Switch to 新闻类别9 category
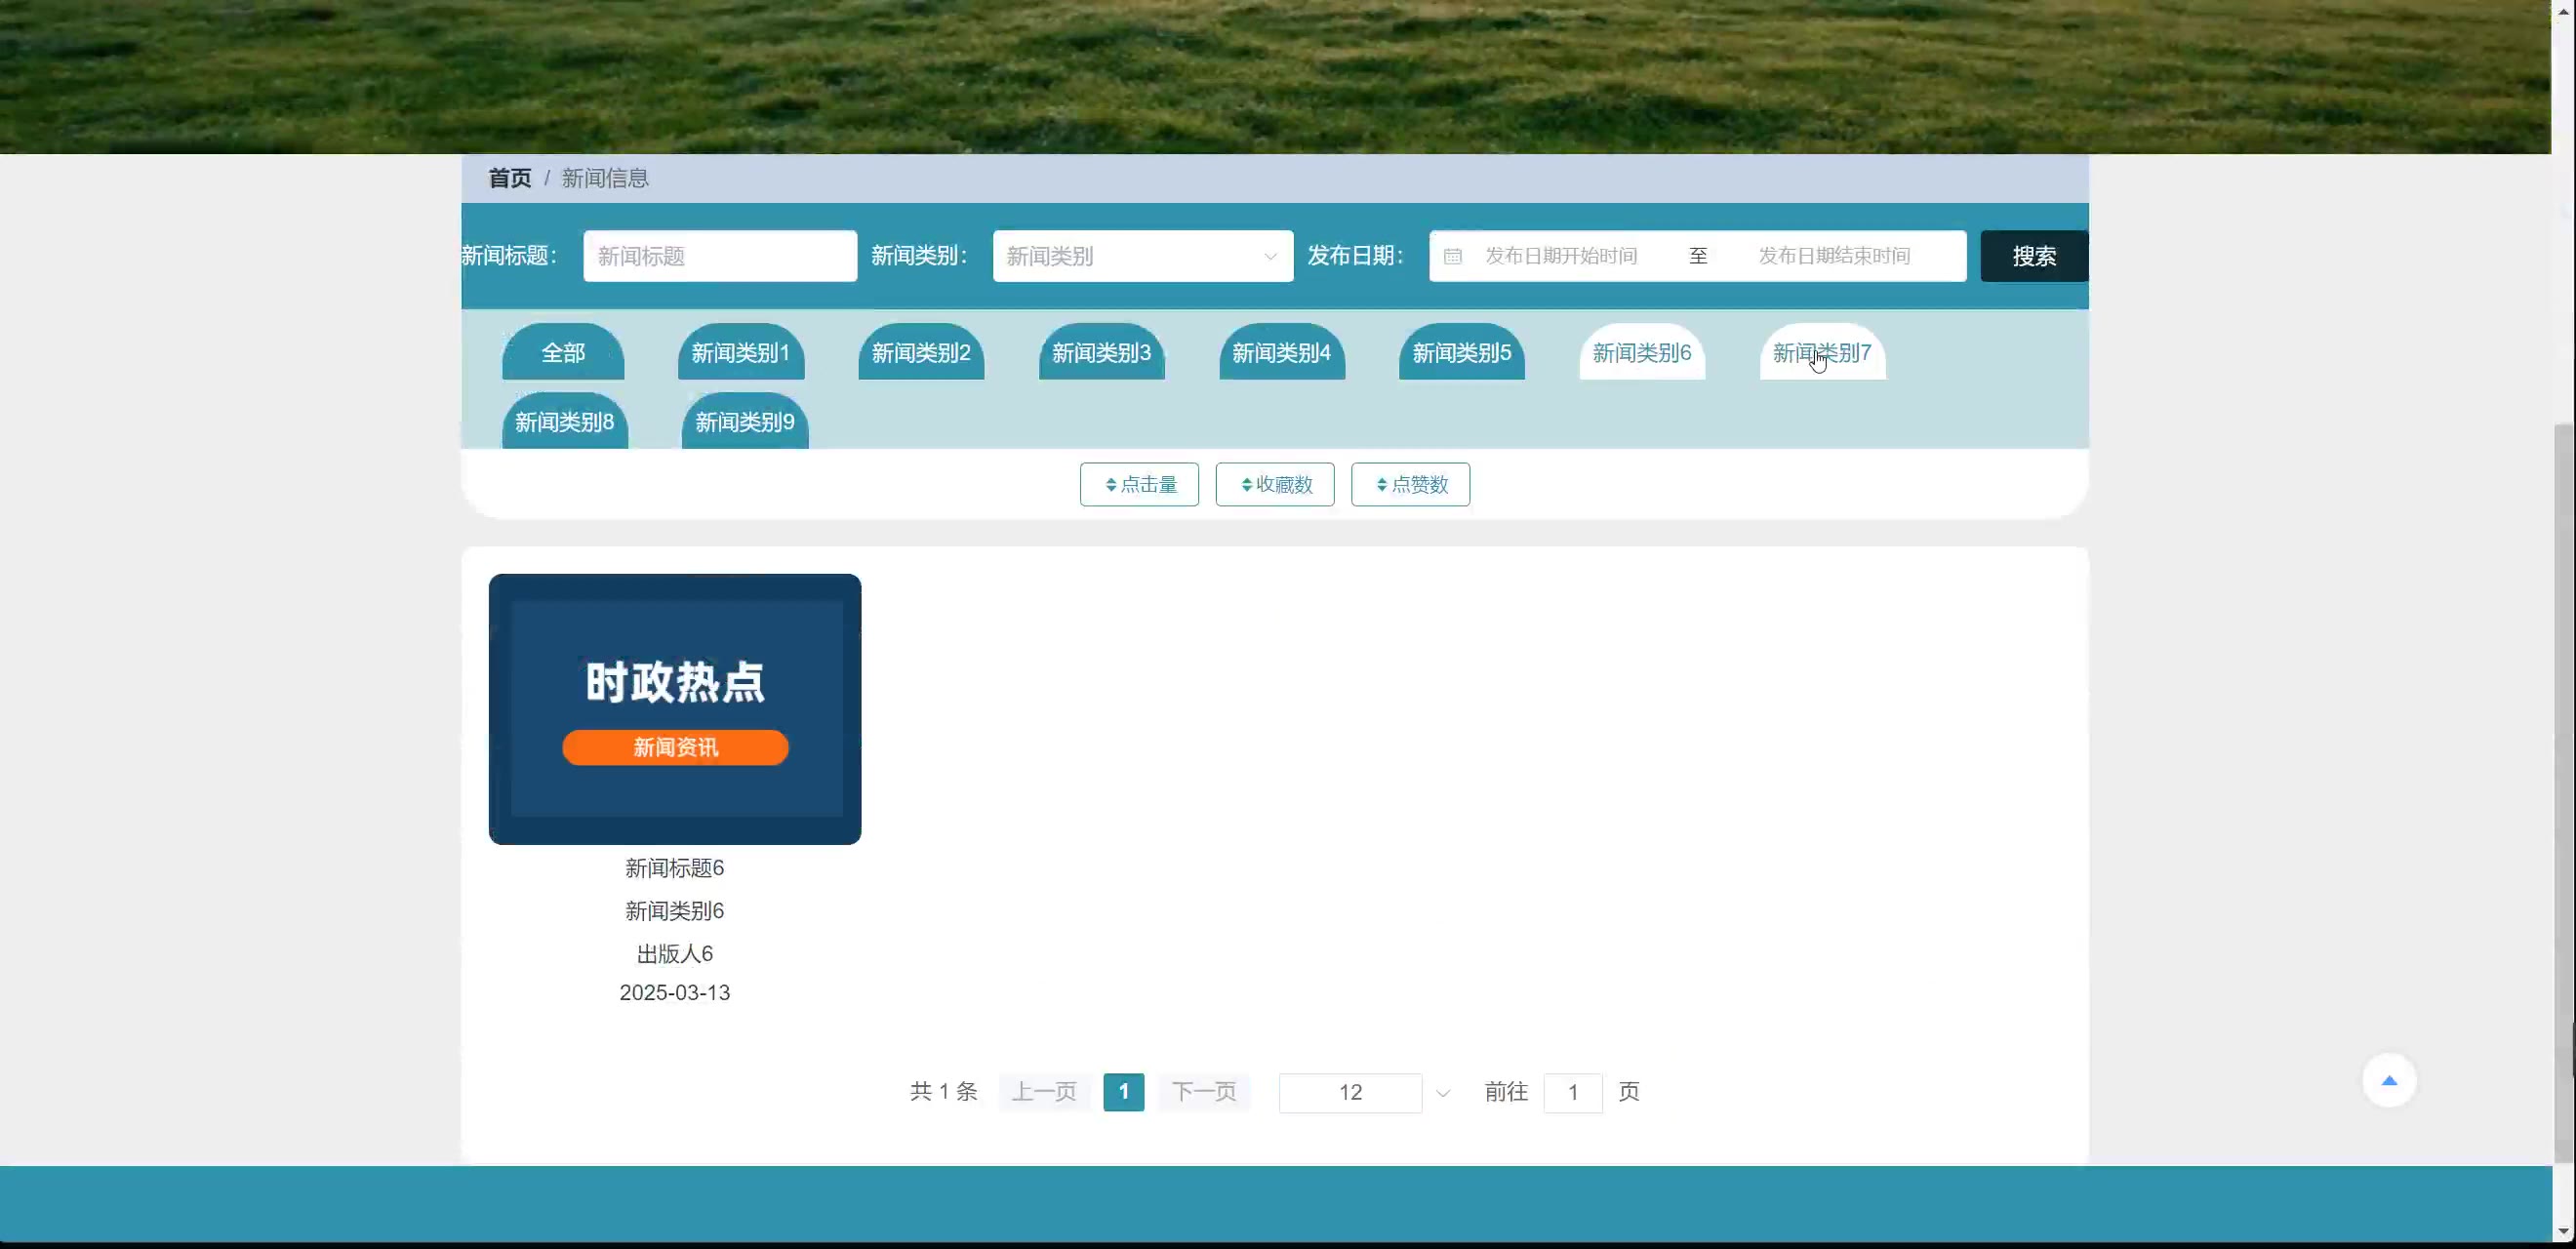This screenshot has height=1249, width=2576. [744, 423]
